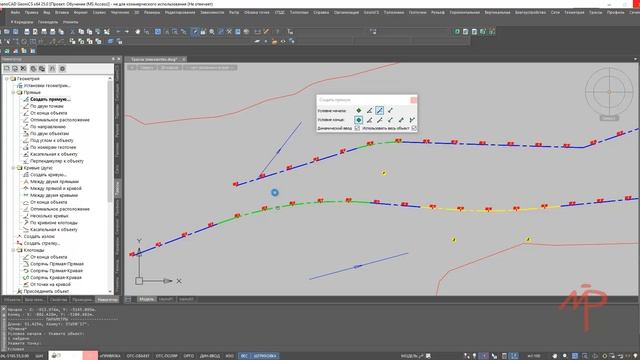Click highlighted tangent icon in start condition row

pyautogui.click(x=380, y=110)
